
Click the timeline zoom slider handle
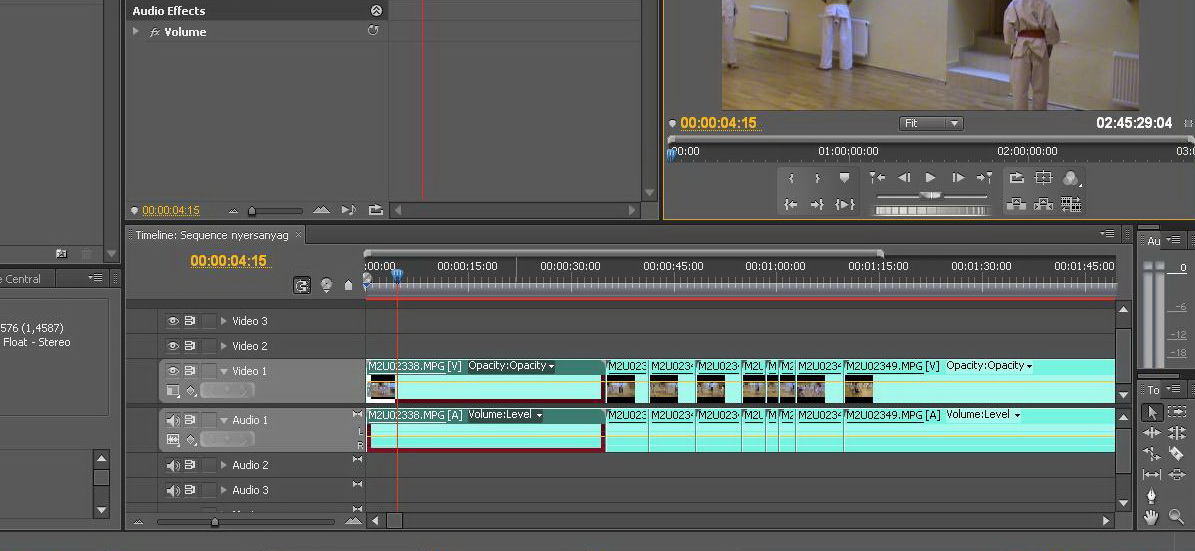click(215, 522)
